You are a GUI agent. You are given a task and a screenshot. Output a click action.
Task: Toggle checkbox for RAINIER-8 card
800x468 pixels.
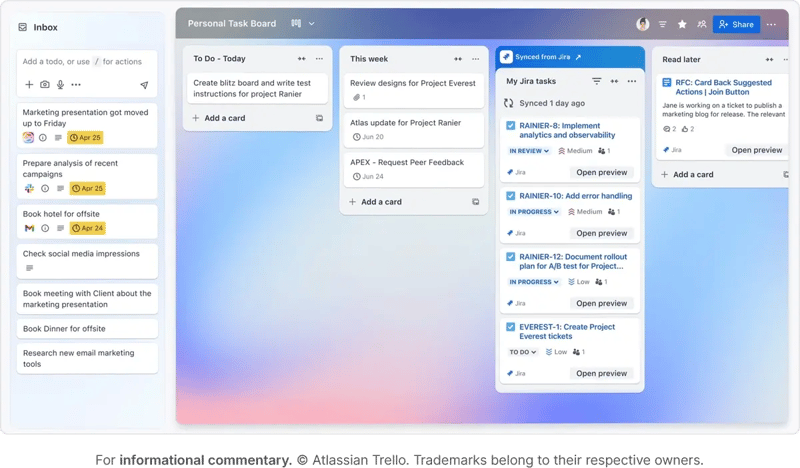point(510,126)
